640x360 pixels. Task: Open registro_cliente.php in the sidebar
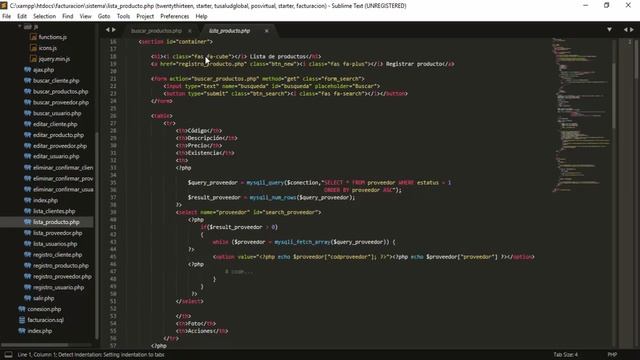point(58,255)
